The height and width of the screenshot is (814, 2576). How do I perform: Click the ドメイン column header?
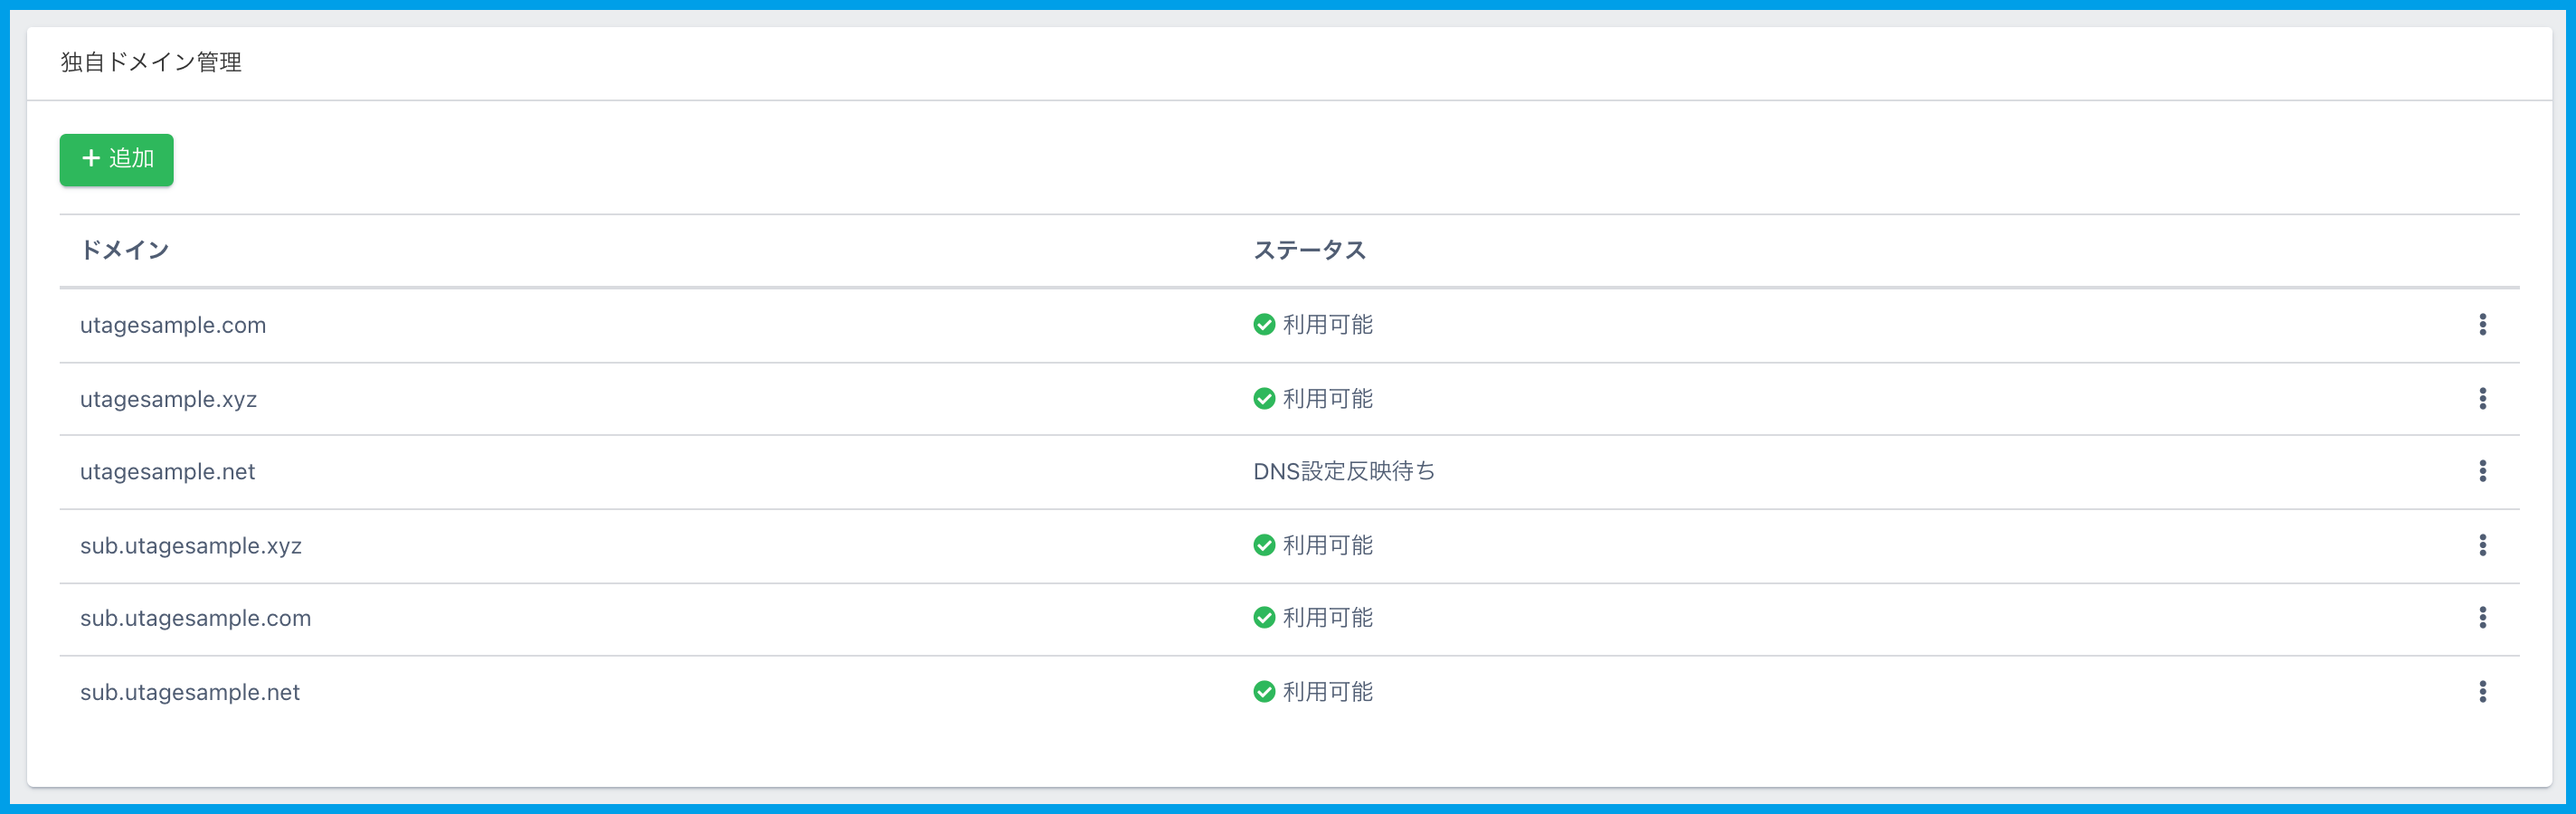(x=124, y=250)
